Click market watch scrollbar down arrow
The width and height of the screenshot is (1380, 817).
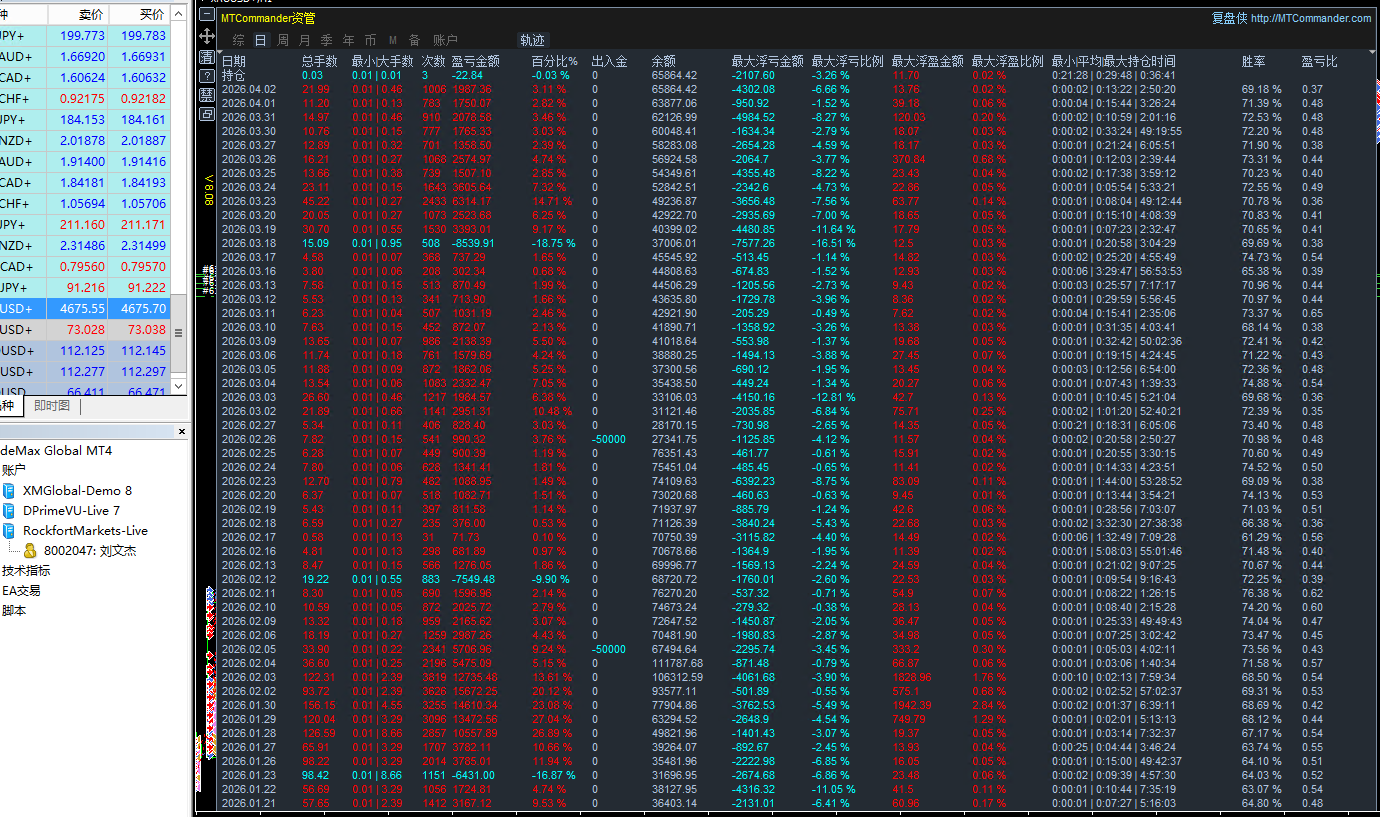179,386
